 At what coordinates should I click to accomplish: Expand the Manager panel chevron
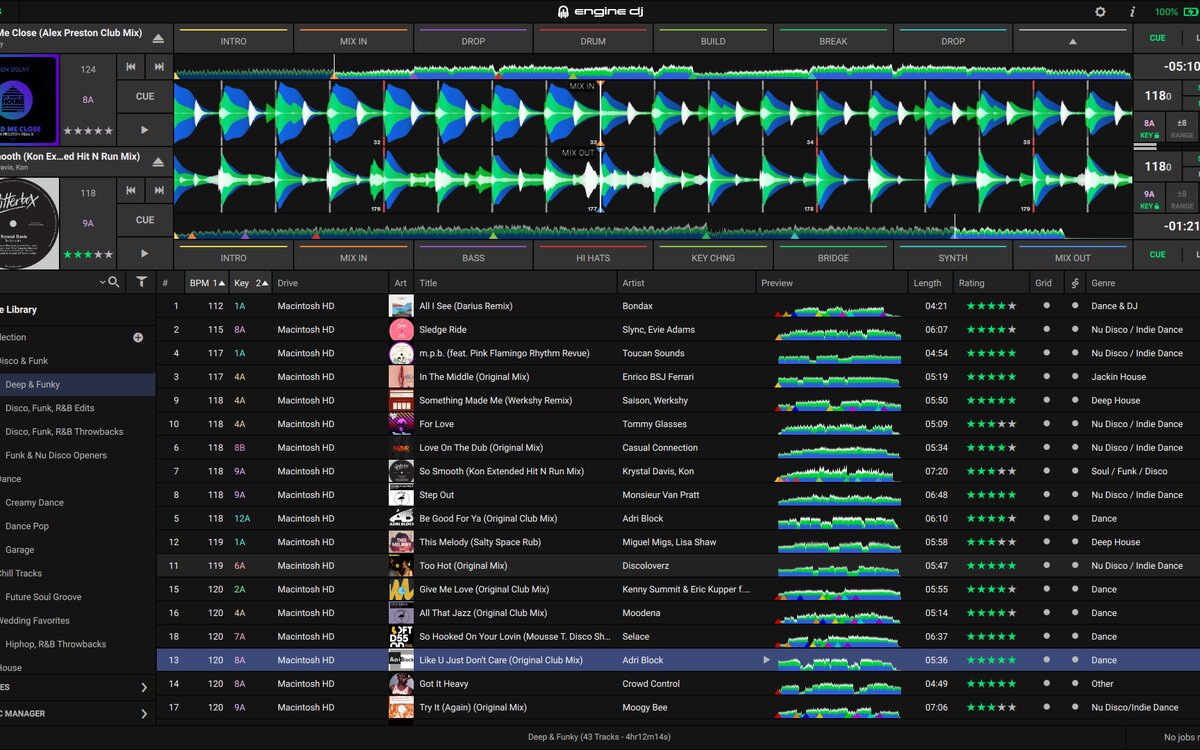coord(144,714)
